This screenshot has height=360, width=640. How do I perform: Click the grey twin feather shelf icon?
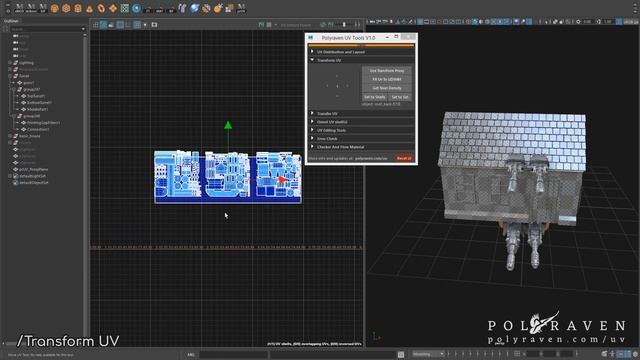click(182, 8)
